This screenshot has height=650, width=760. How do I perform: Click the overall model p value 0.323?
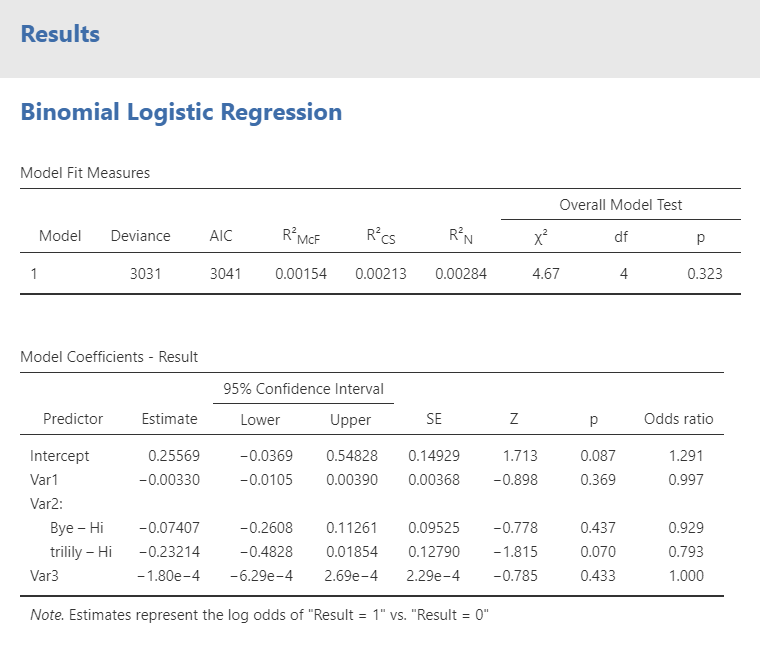704,273
